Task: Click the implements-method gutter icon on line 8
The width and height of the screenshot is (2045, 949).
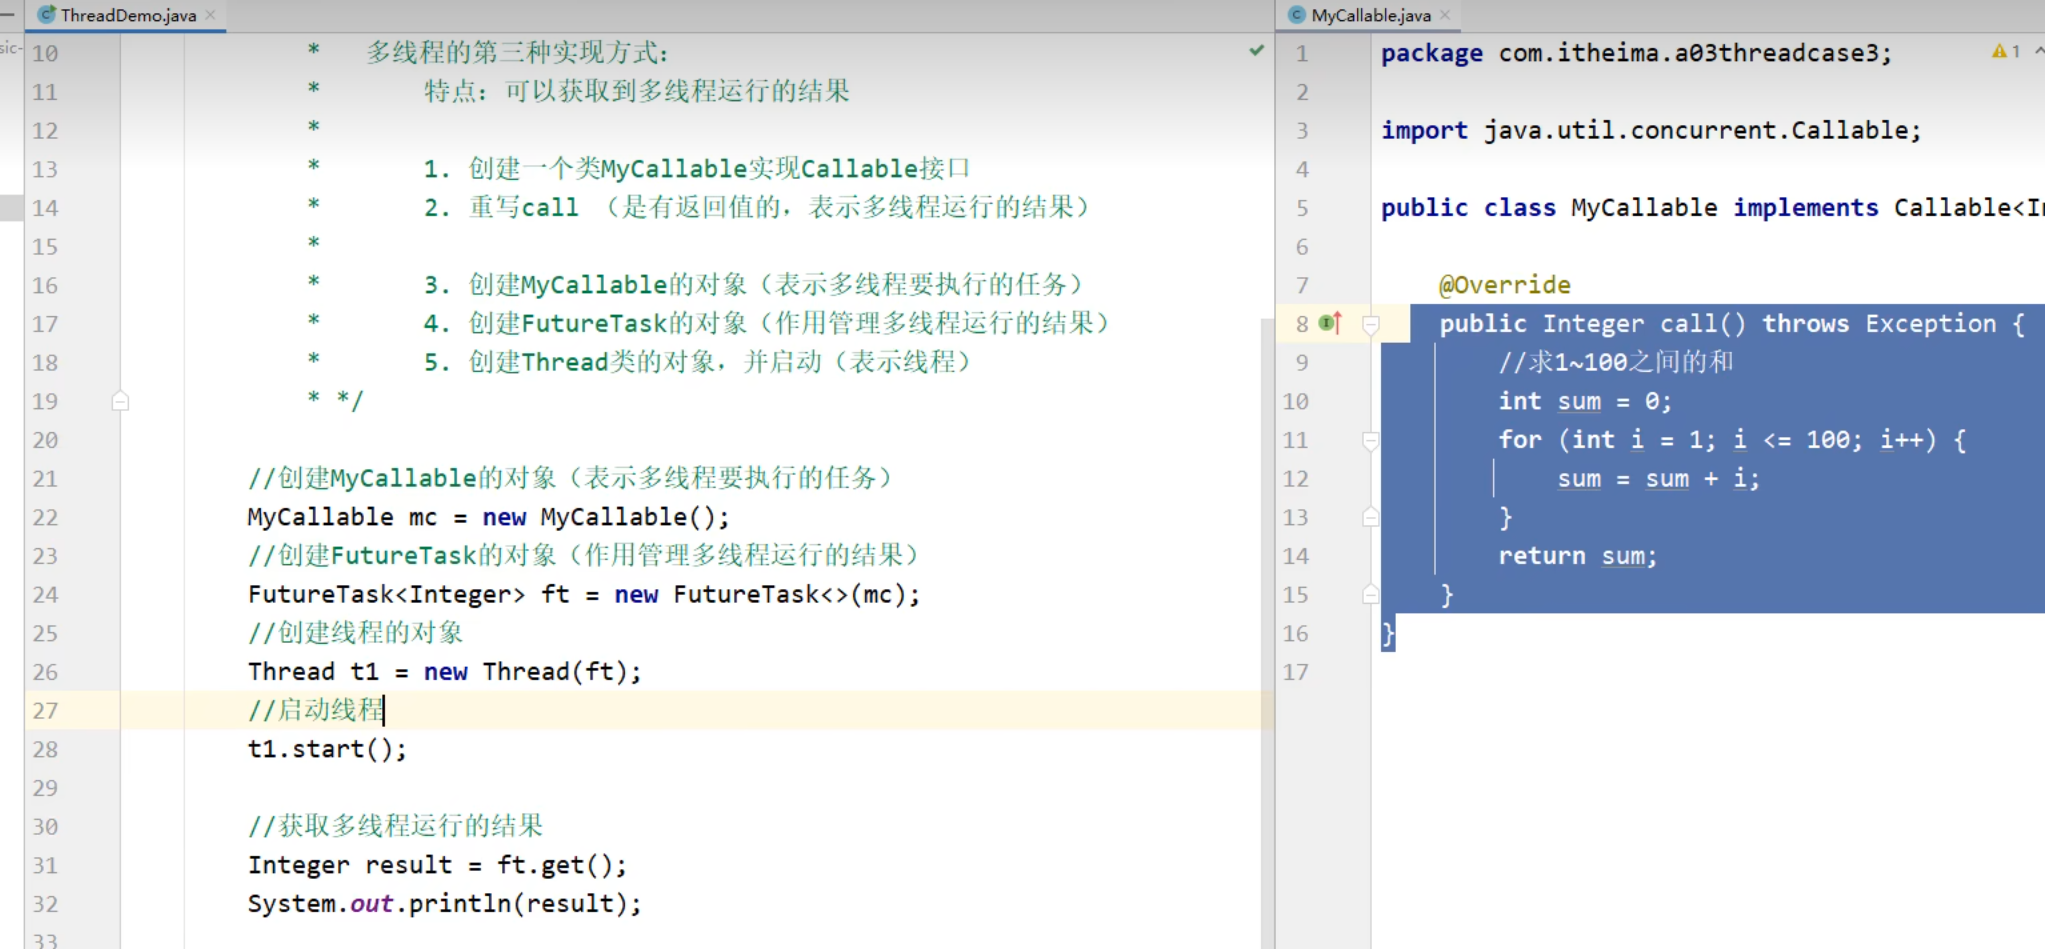Action: 1330,323
